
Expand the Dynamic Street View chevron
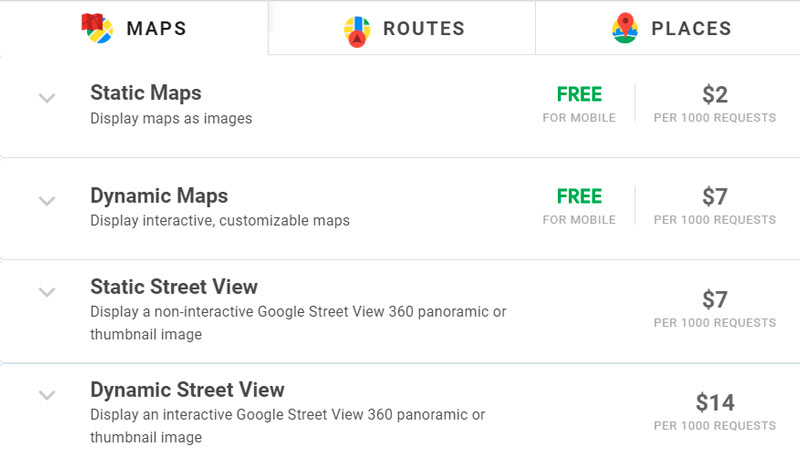pos(47,395)
